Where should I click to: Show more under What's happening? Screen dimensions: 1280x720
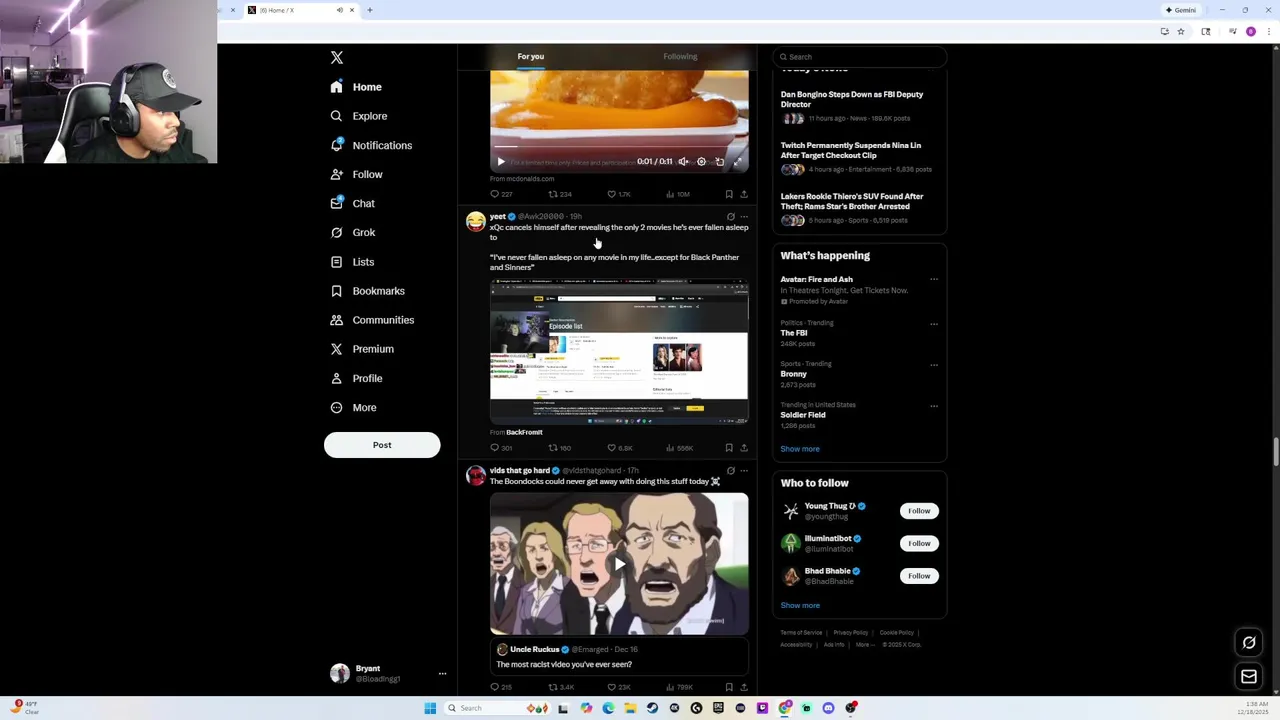800,449
